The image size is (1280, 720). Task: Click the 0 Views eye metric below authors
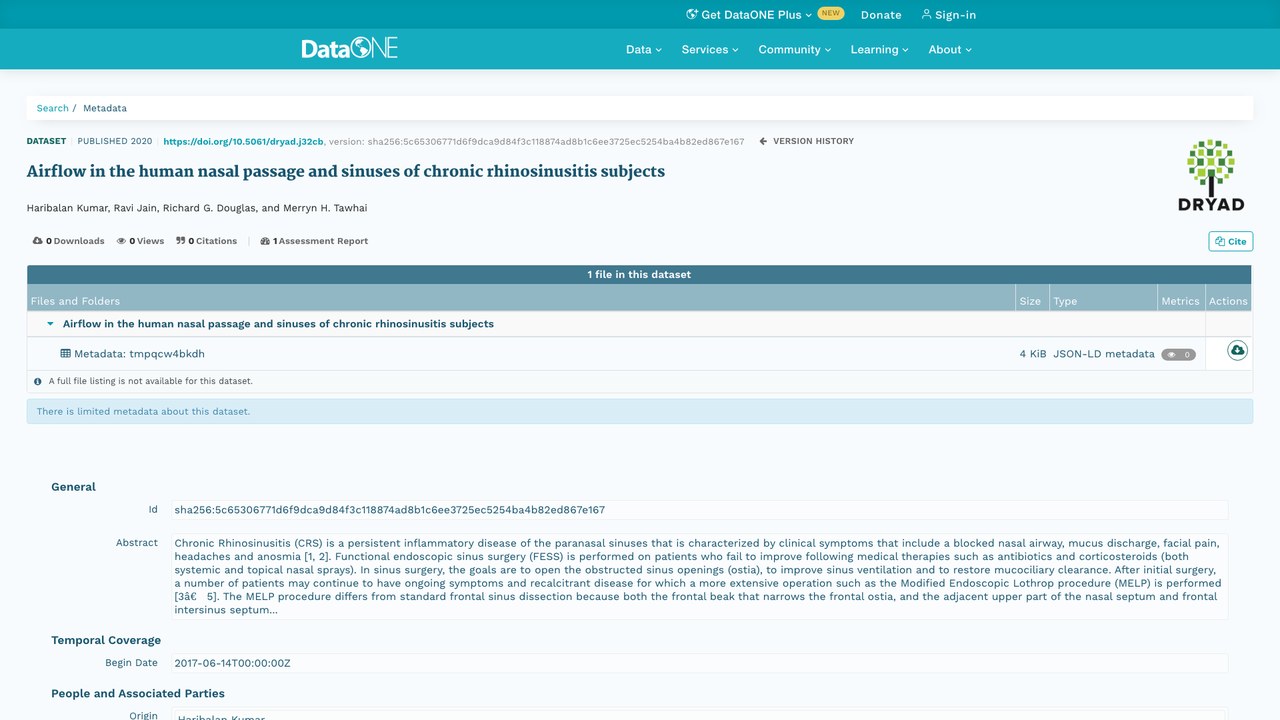pos(140,241)
